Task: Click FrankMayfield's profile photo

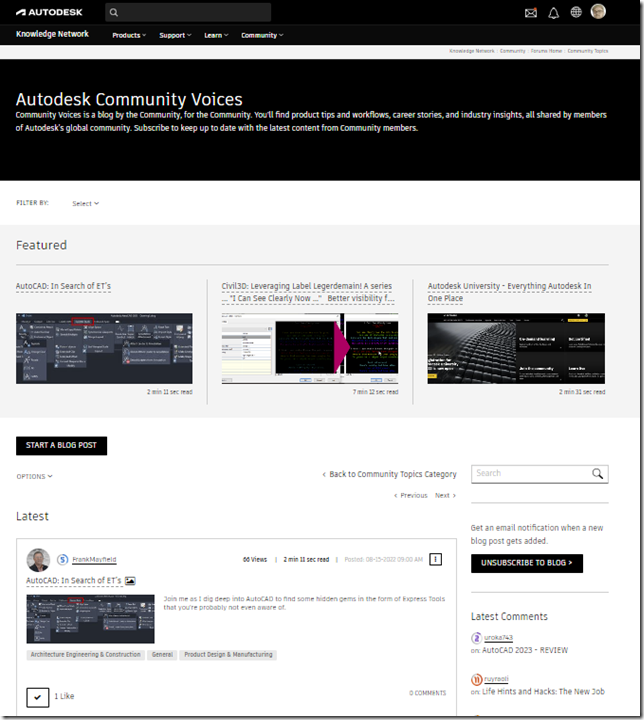Action: [38, 560]
